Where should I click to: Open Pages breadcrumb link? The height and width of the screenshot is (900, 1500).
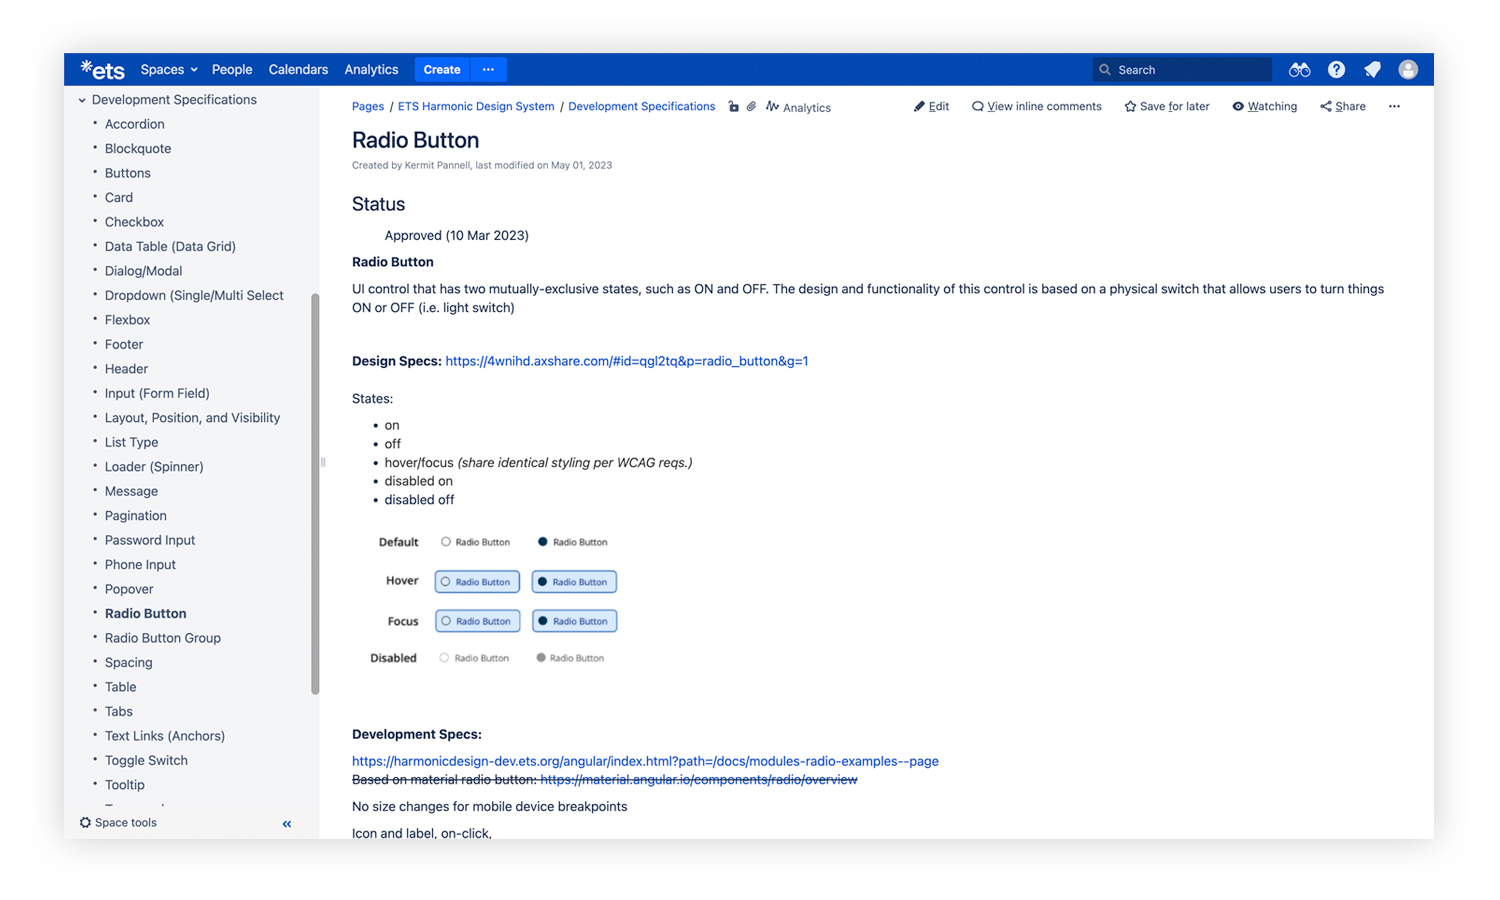(367, 106)
